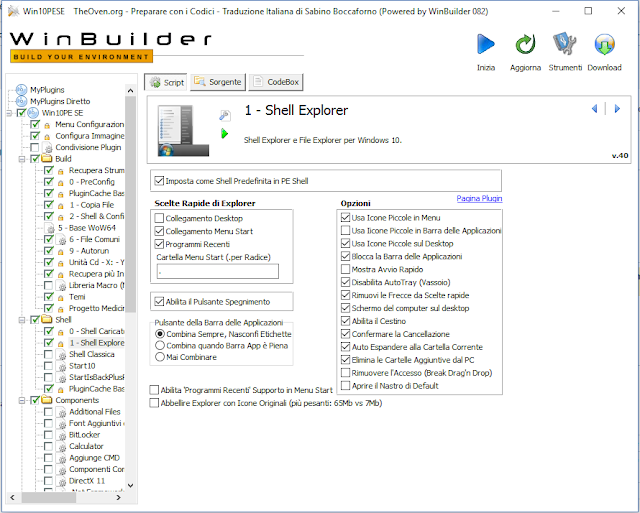Check the Libreria Macro script checkbox
Viewport: 640px width, 513px height.
point(48,285)
